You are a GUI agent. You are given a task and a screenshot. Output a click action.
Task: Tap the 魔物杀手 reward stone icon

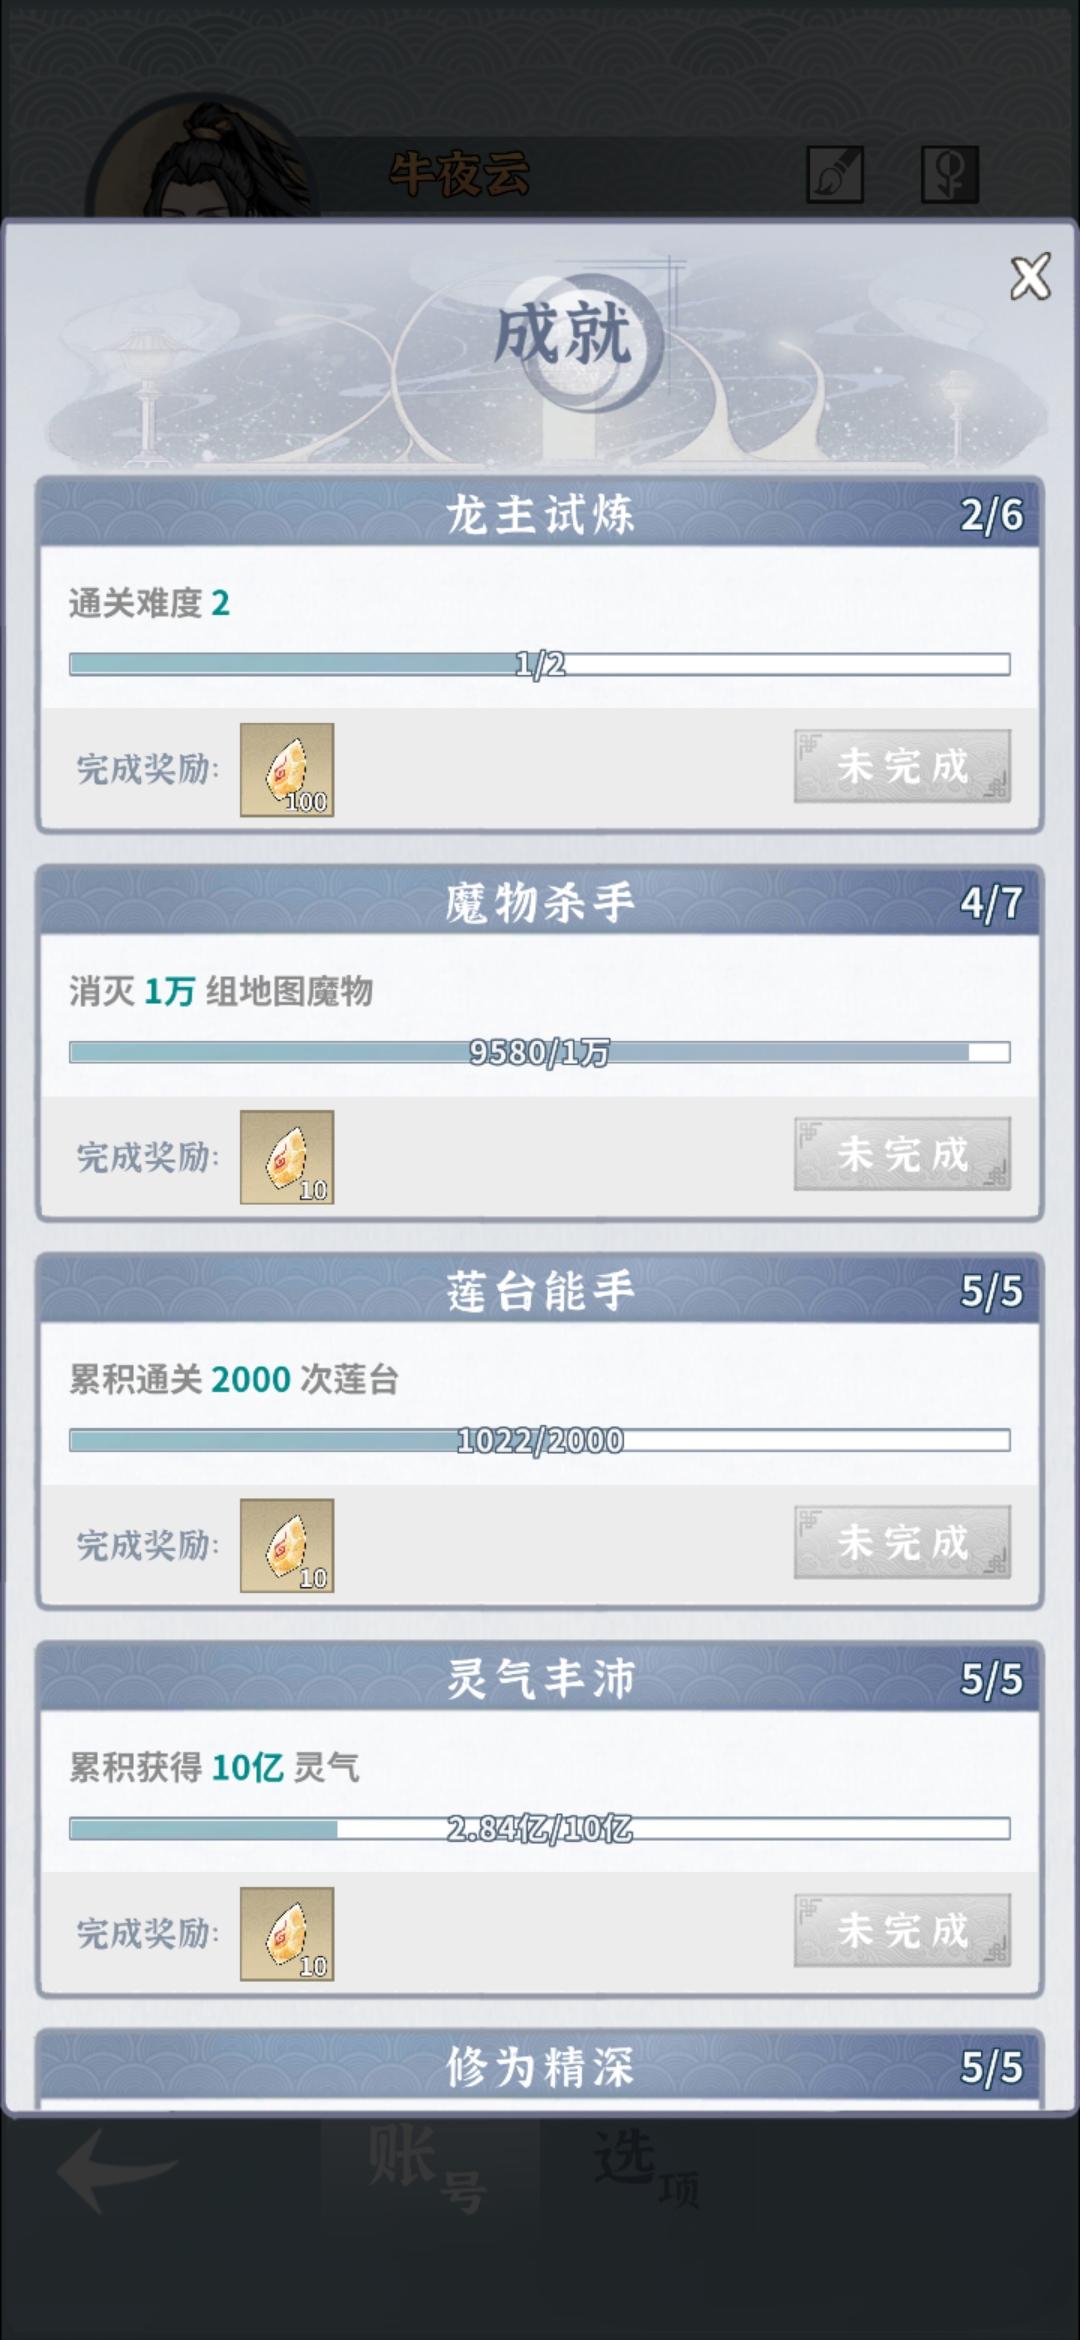pos(287,1157)
